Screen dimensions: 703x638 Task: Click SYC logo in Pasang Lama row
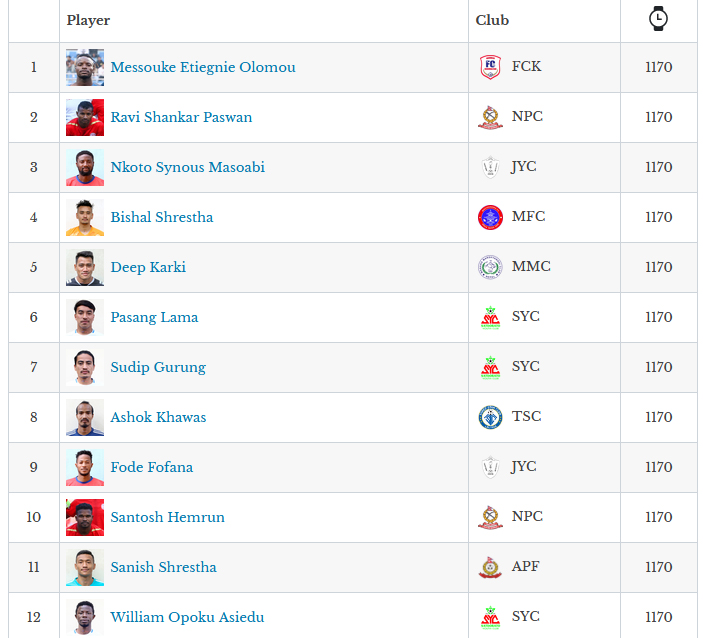[x=490, y=317]
